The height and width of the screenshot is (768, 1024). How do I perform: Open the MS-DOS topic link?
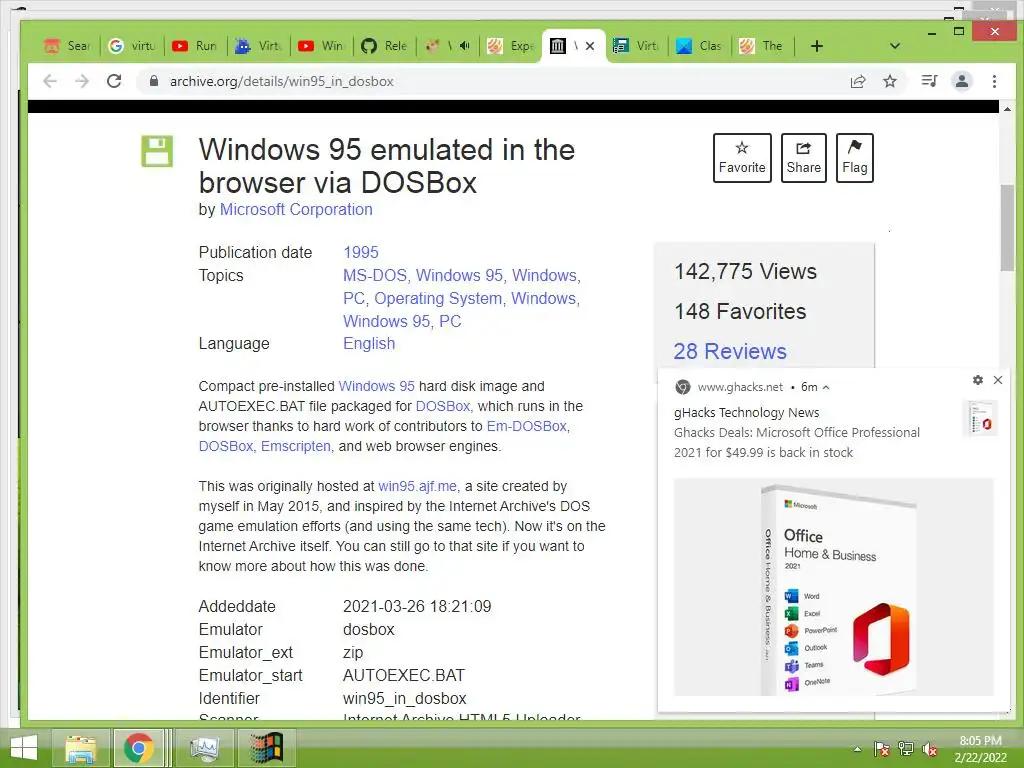click(375, 276)
